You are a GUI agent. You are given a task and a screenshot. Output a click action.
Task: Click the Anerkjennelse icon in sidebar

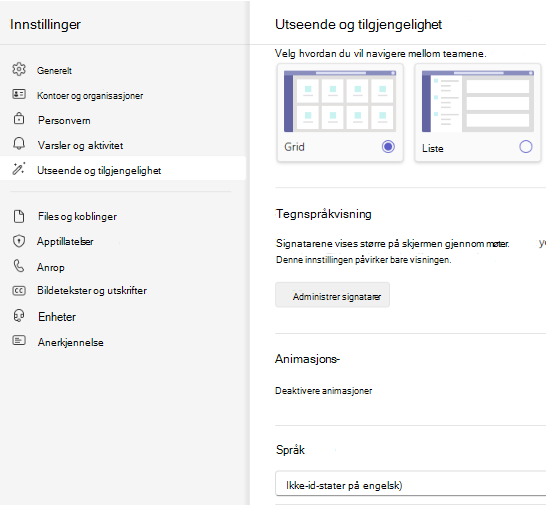(x=19, y=340)
